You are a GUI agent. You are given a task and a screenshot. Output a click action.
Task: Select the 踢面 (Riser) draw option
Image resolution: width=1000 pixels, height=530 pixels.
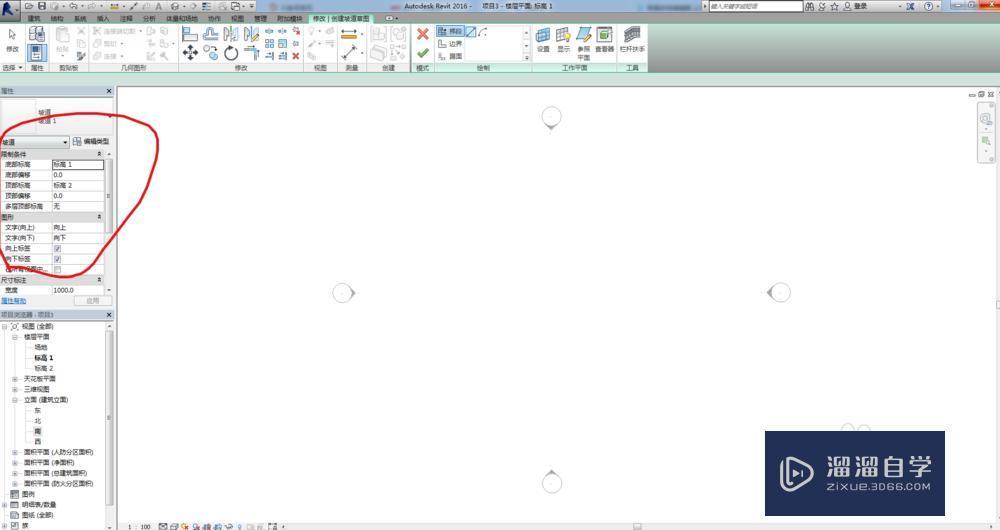(x=450, y=56)
